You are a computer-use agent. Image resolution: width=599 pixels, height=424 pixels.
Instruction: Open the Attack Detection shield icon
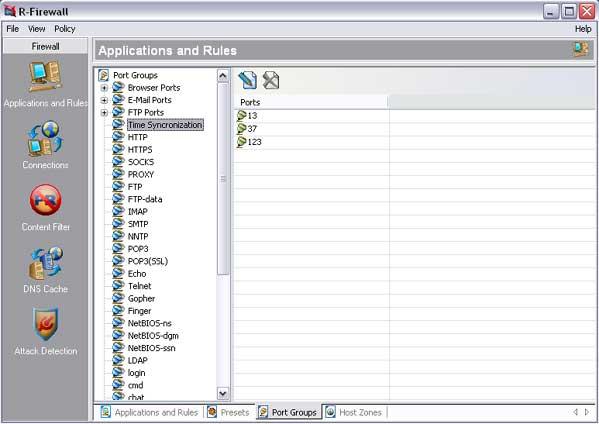(45, 324)
